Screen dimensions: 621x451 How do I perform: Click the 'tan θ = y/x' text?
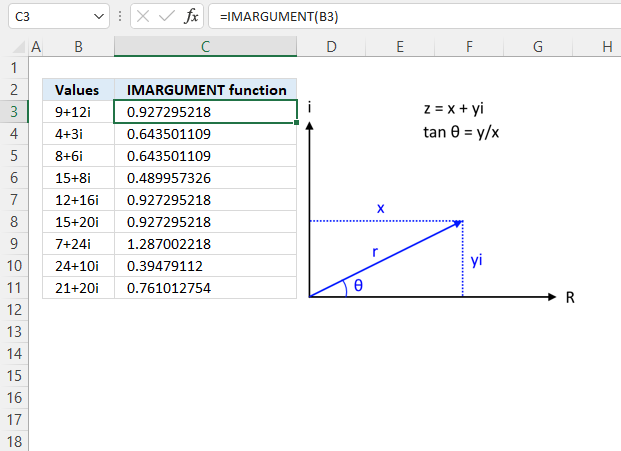coord(461,132)
